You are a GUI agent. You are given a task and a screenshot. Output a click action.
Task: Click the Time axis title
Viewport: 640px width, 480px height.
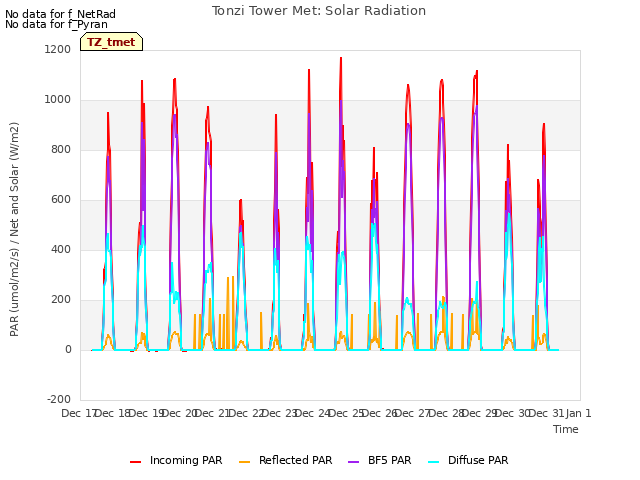(566, 429)
